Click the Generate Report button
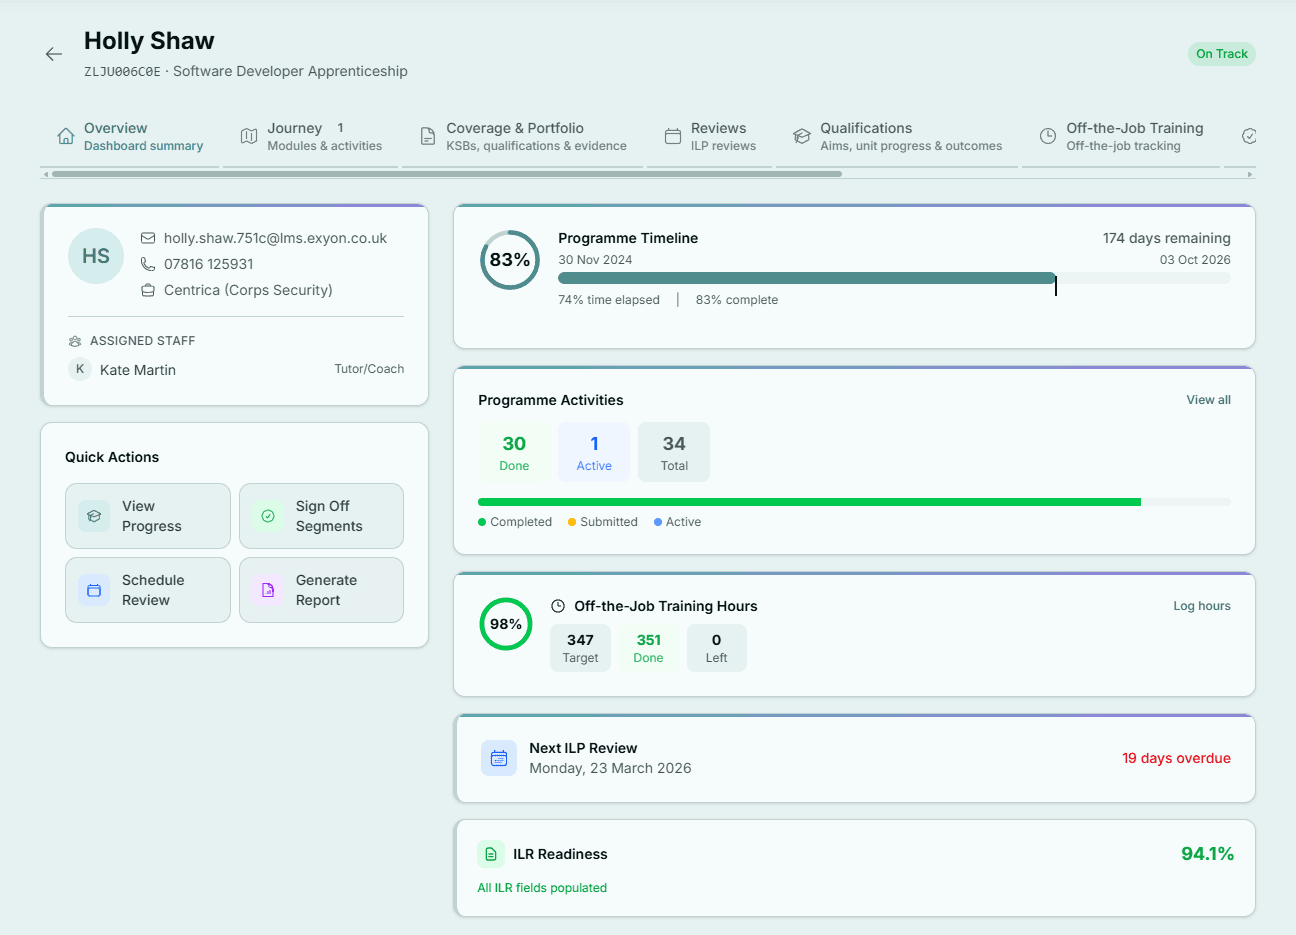The image size is (1296, 935). coord(321,590)
